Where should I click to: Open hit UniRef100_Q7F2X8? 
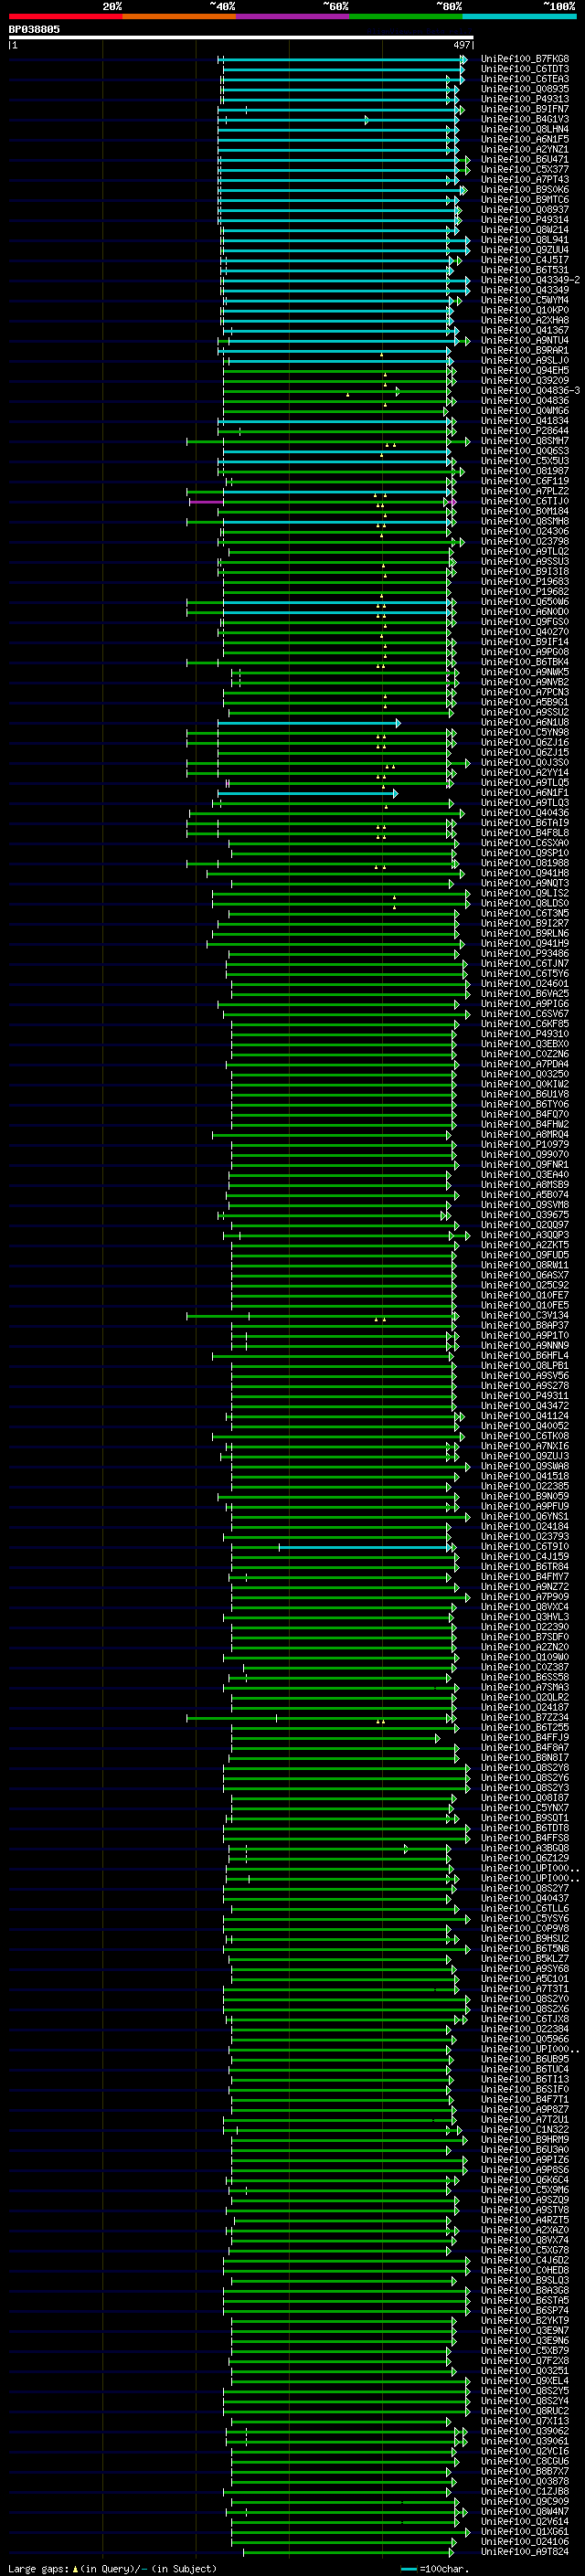click(525, 2361)
